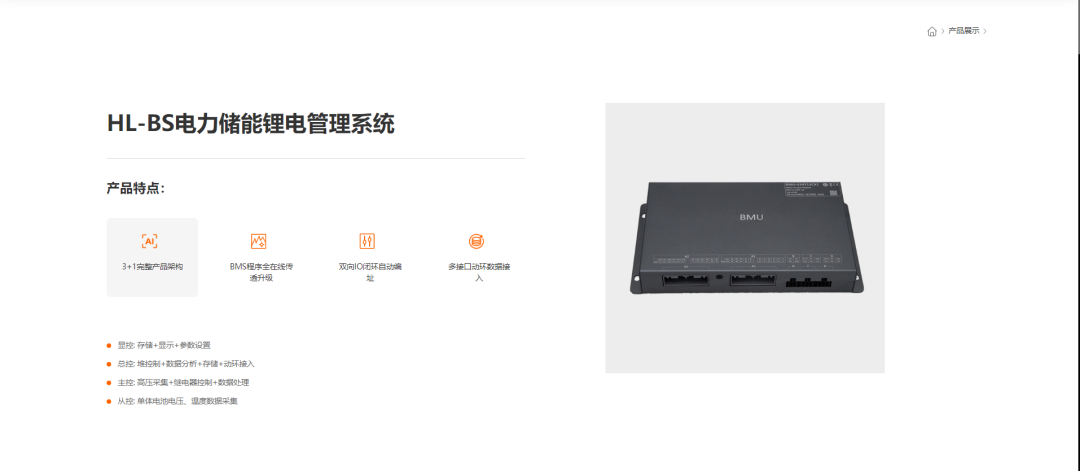This screenshot has height=471, width=1080.
Task: Select the orange AI icon
Action: pyautogui.click(x=149, y=241)
